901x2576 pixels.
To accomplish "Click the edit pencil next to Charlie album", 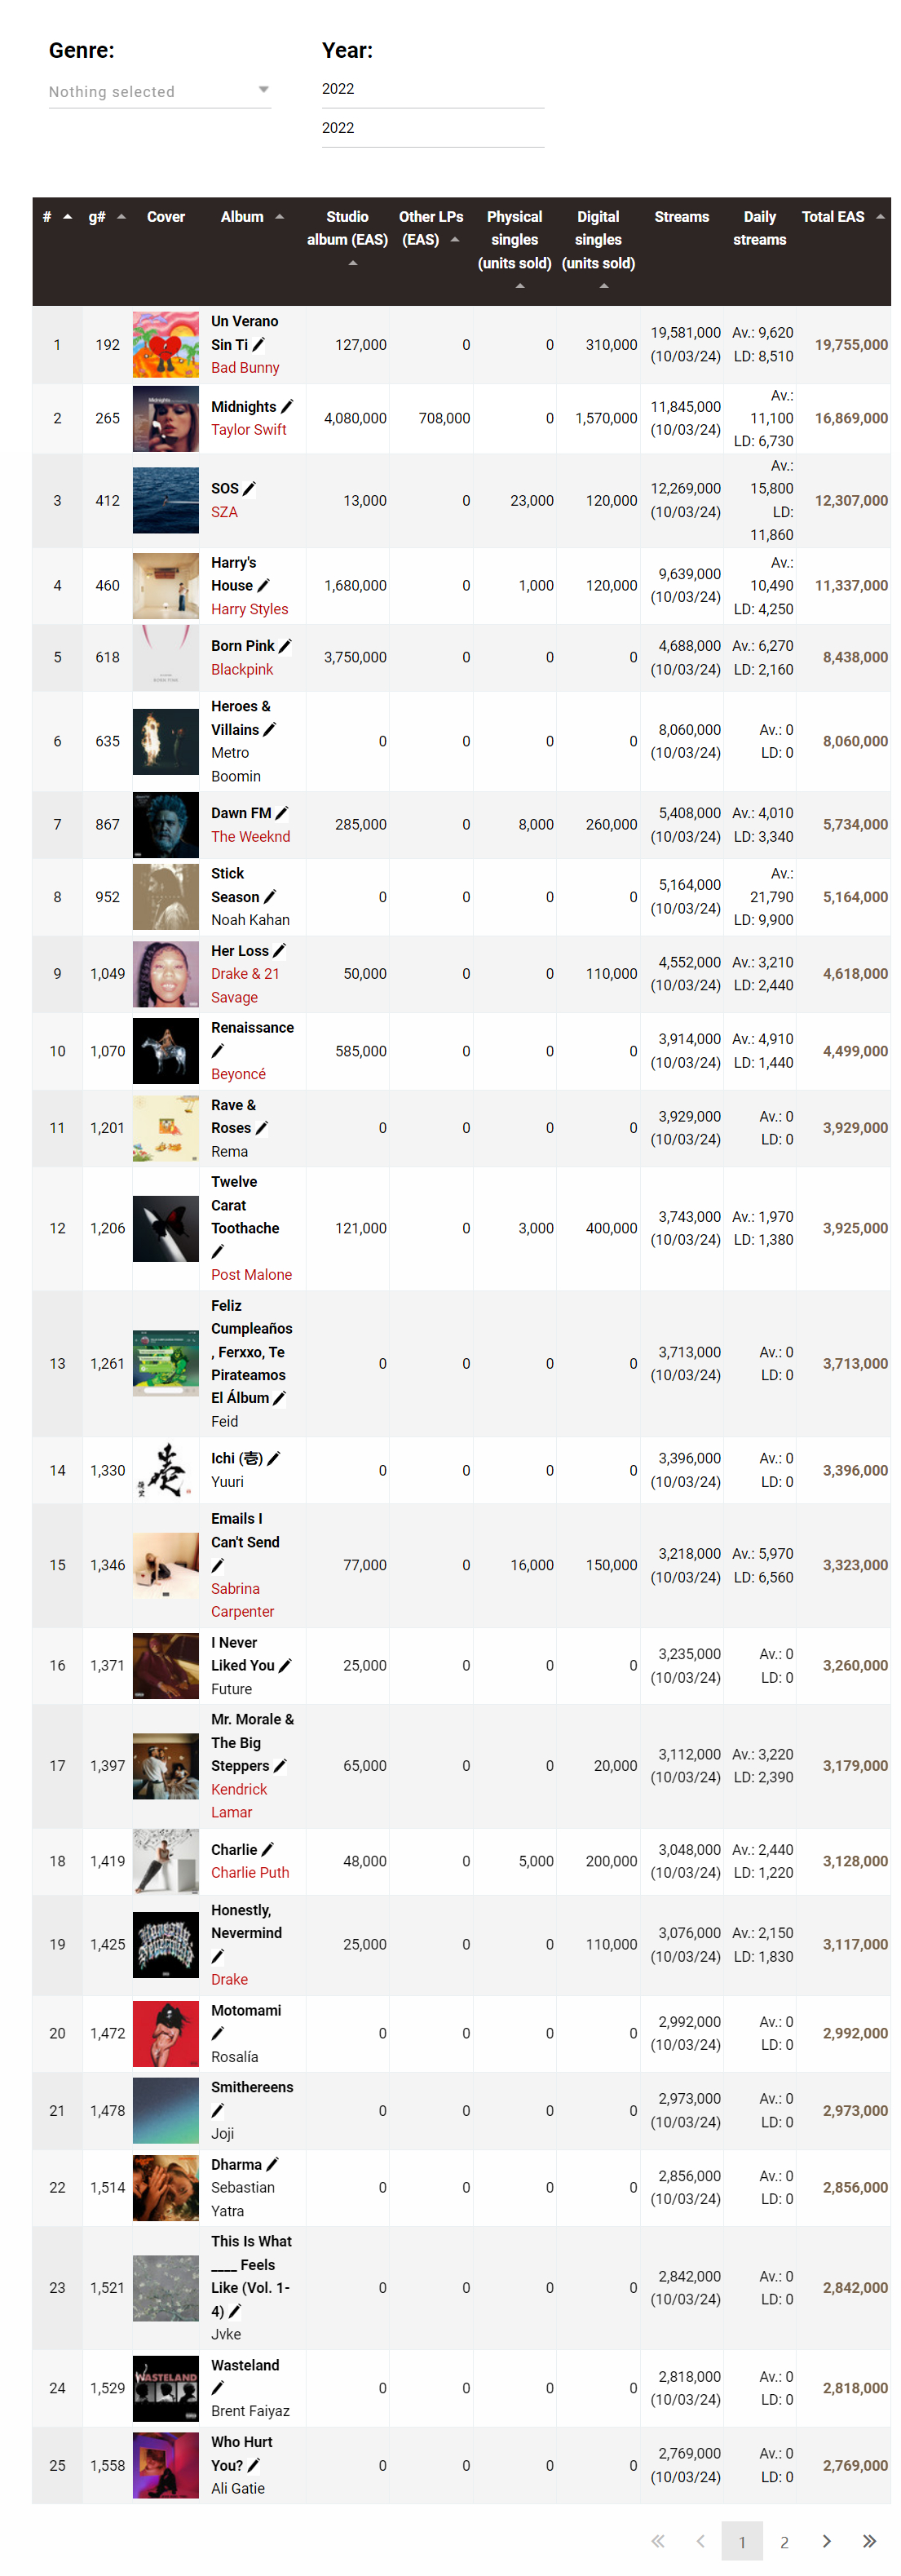I will 268,1849.
